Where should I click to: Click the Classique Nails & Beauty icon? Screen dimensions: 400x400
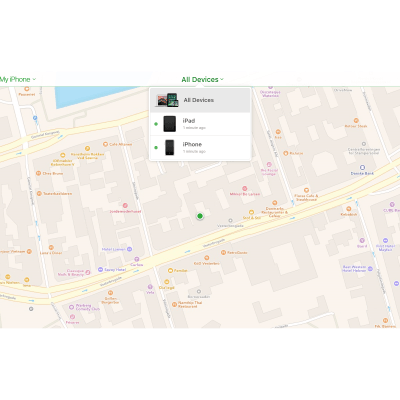(88, 272)
